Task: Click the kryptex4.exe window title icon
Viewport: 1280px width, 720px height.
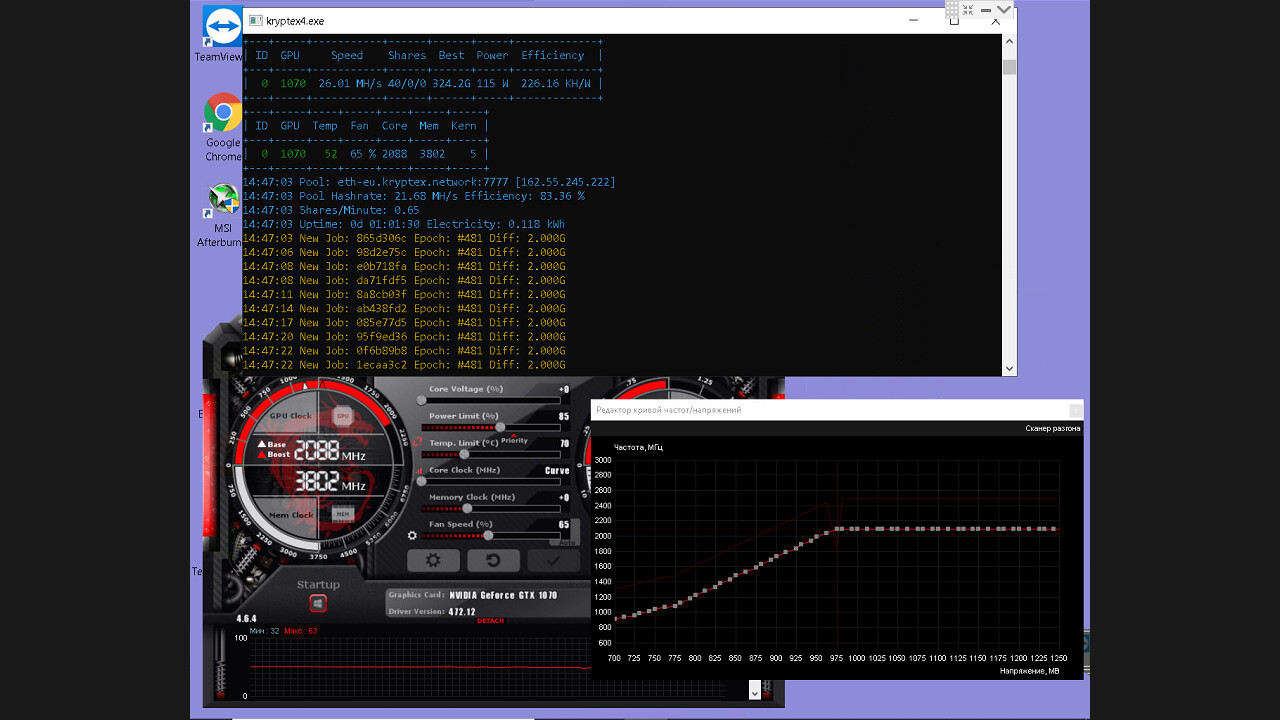Action: [255, 21]
